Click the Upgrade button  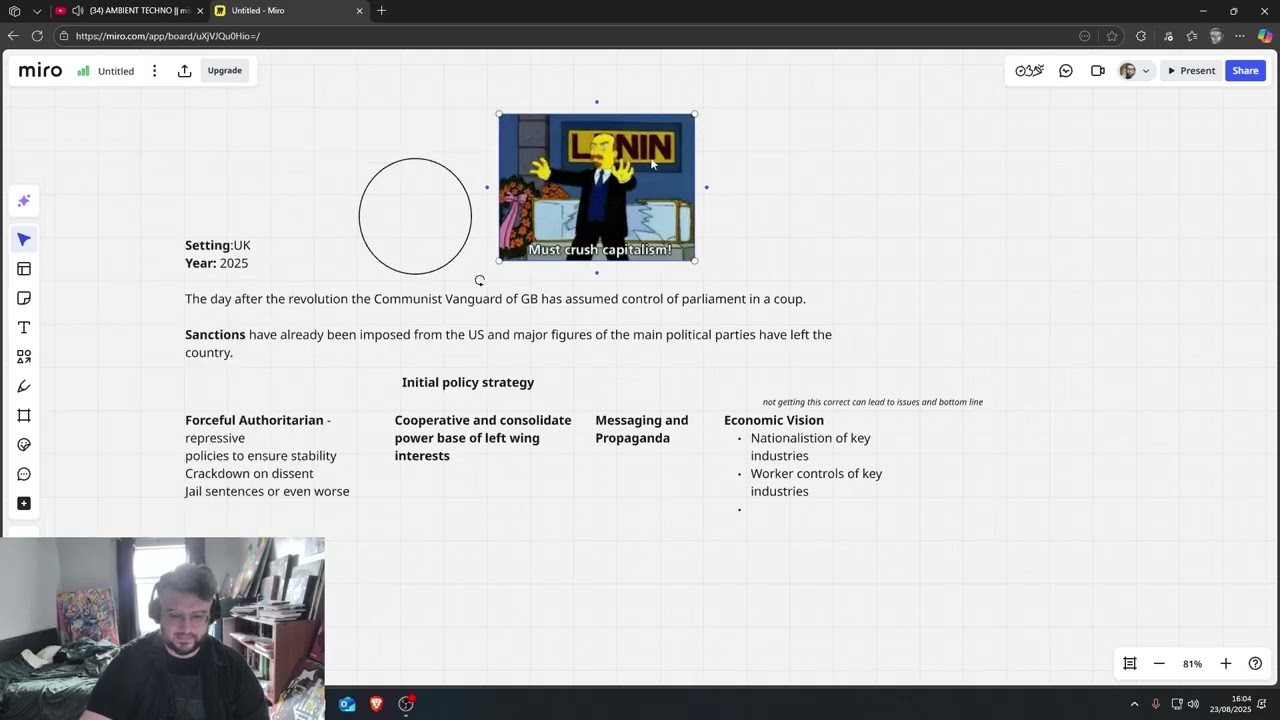pos(225,71)
